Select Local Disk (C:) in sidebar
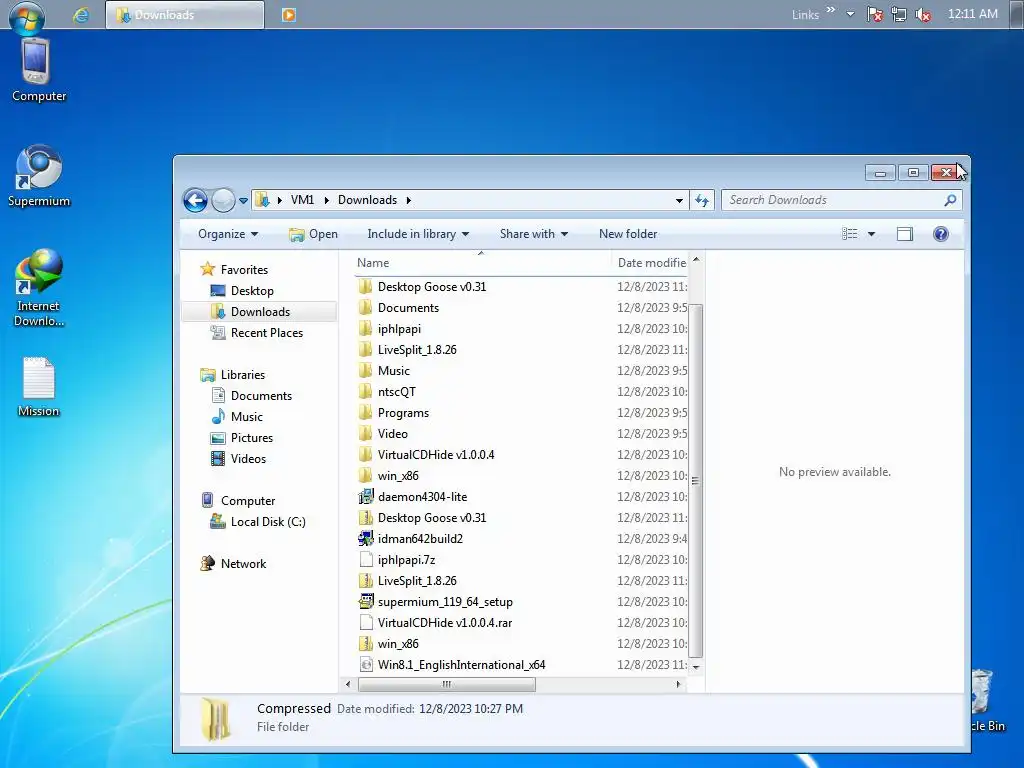1024x768 pixels. click(268, 522)
